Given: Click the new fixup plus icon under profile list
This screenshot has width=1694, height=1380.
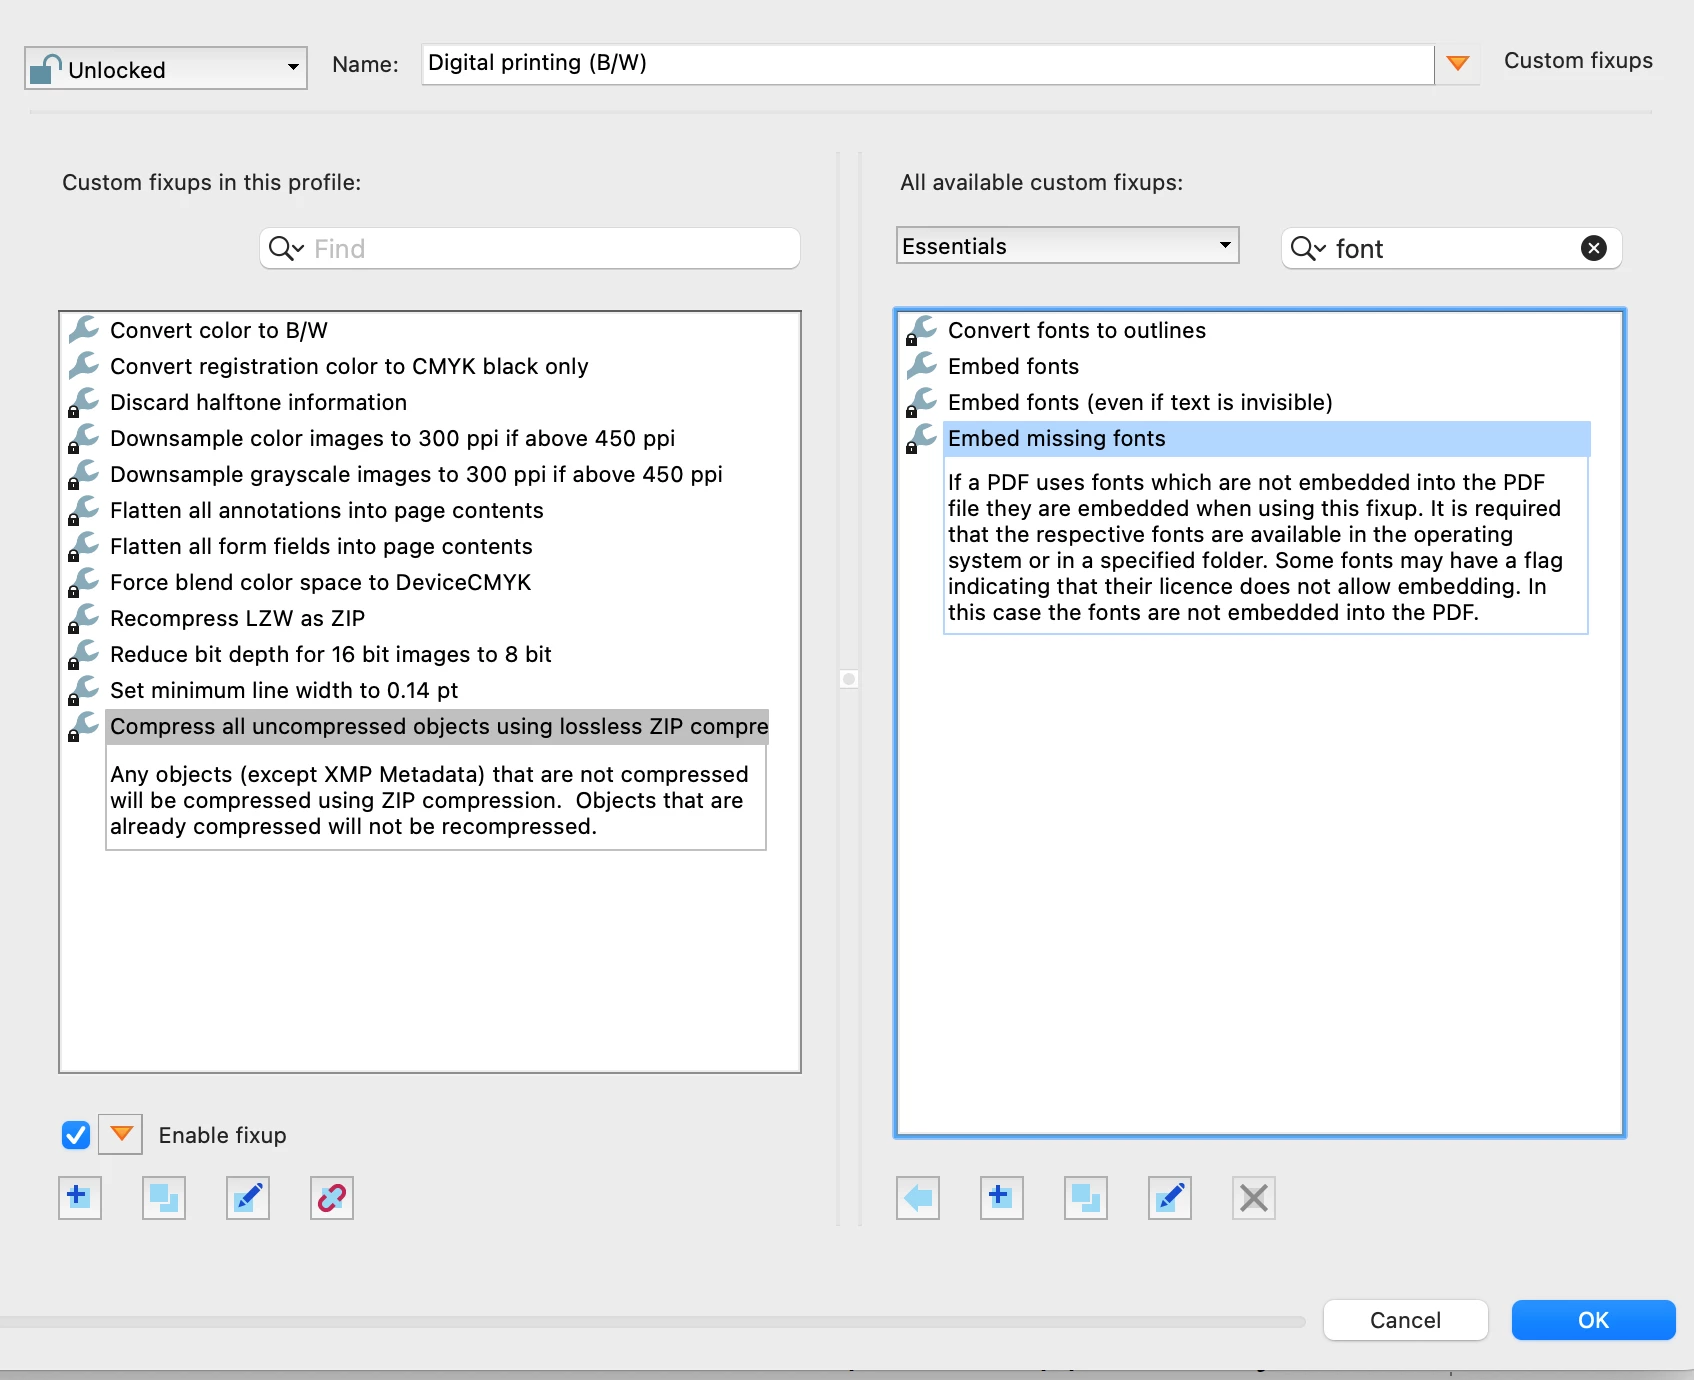Looking at the screenshot, I should point(80,1197).
